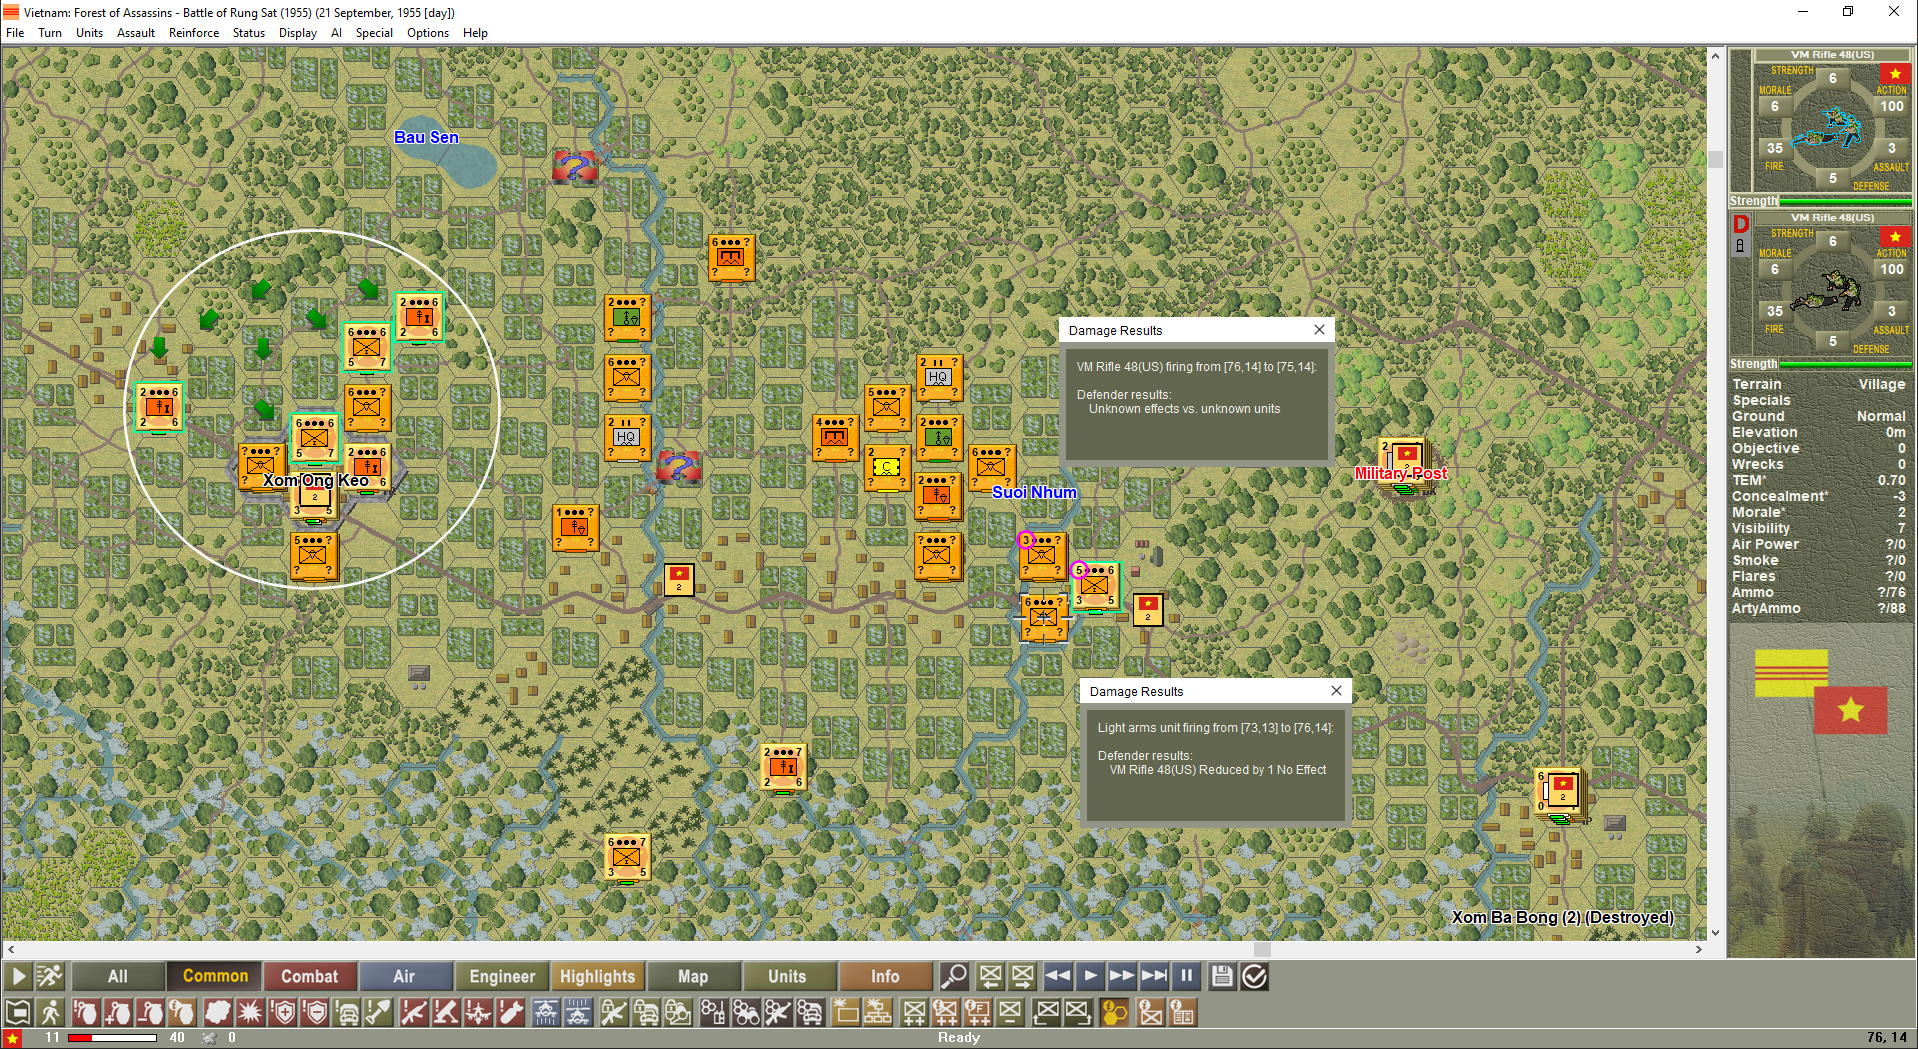Open the Info toolbar tab
This screenshot has height=1049, width=1918.
coord(885,976)
